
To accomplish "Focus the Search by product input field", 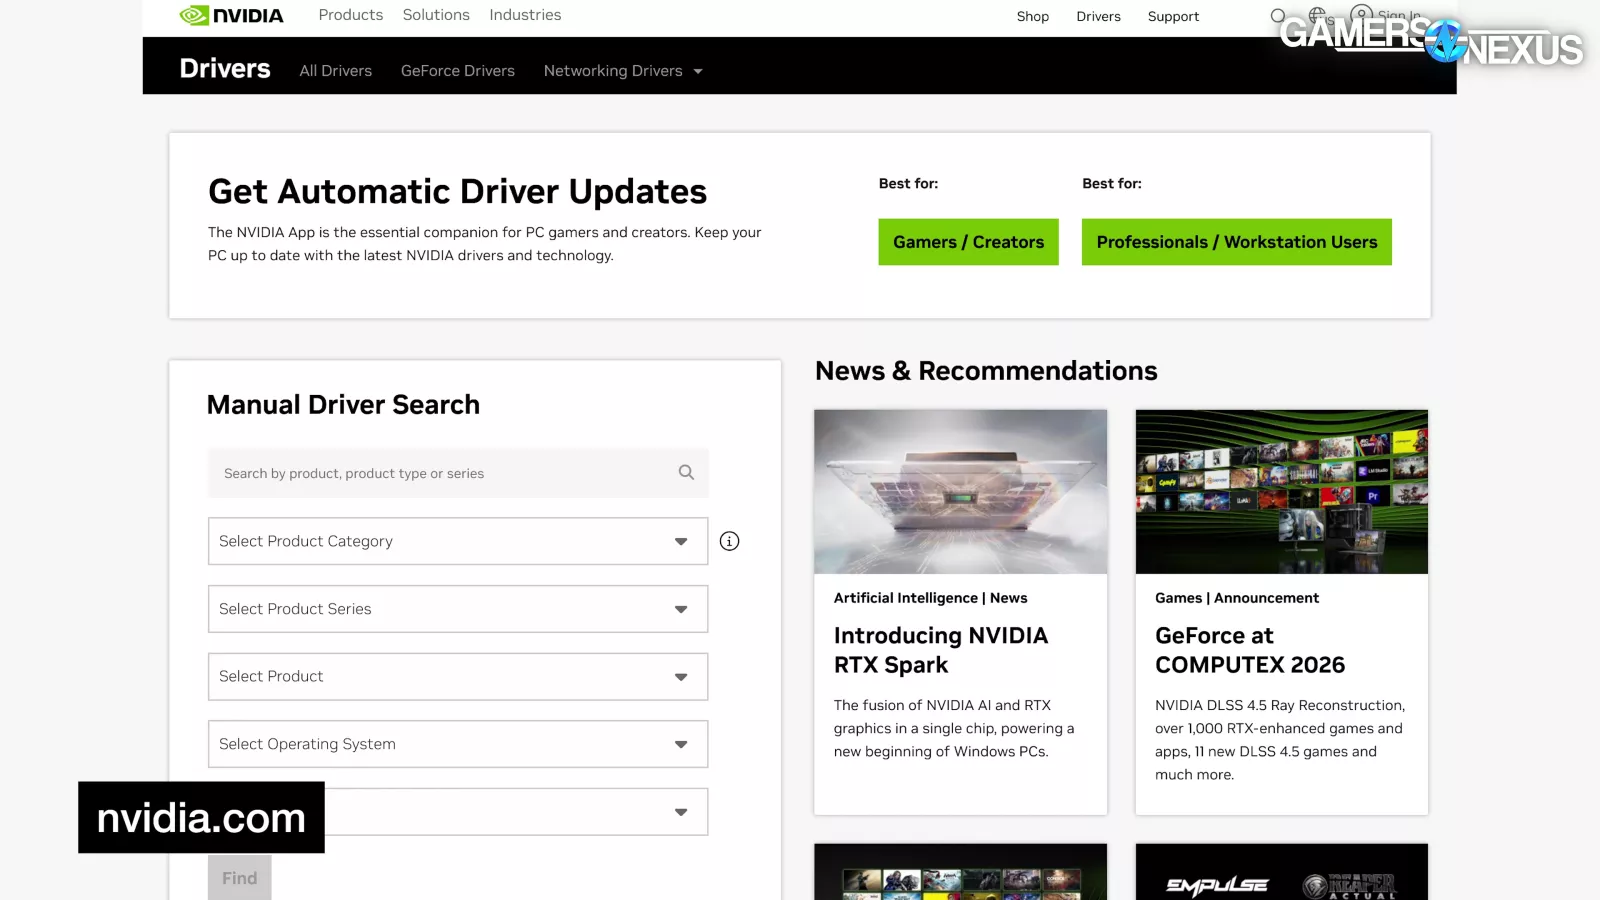I will 458,473.
